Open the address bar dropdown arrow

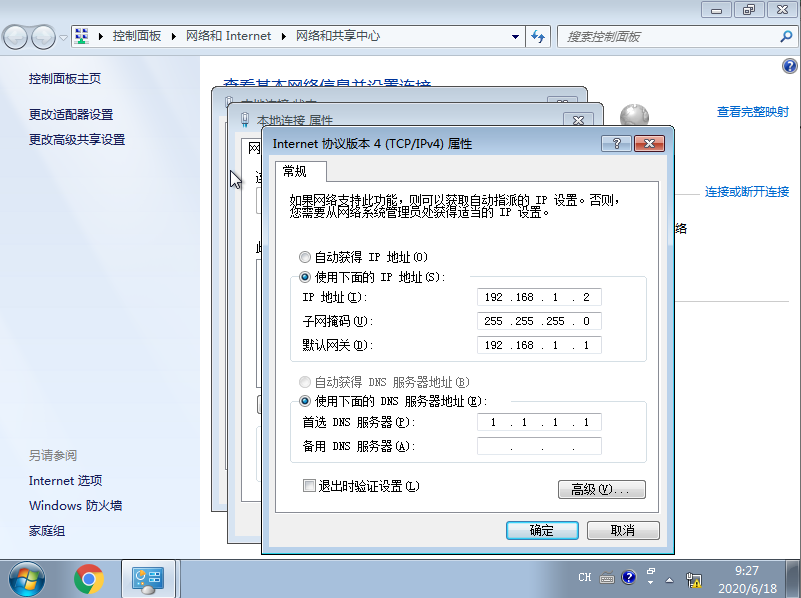pyautogui.click(x=515, y=36)
